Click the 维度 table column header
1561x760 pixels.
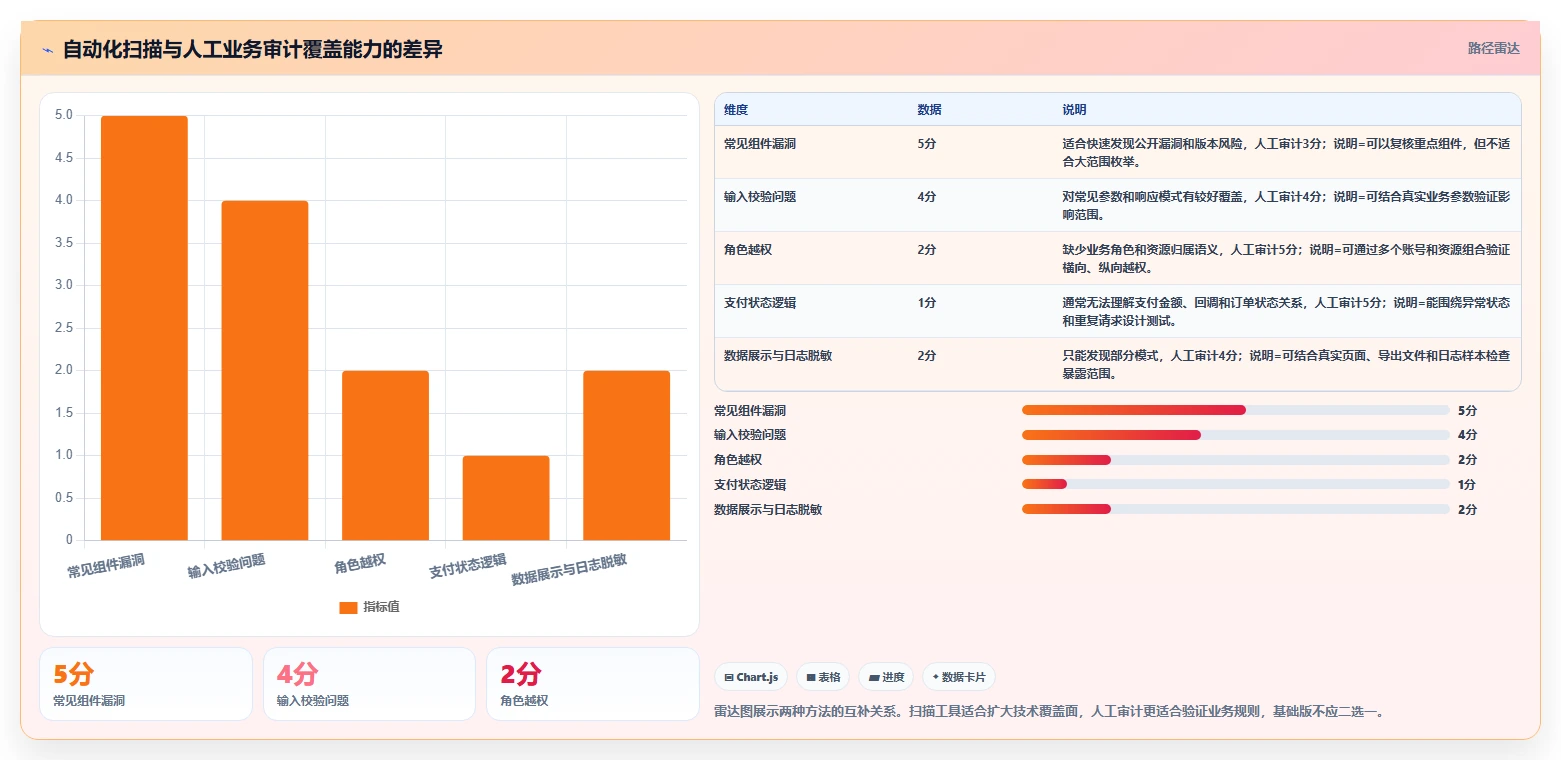pyautogui.click(x=736, y=110)
